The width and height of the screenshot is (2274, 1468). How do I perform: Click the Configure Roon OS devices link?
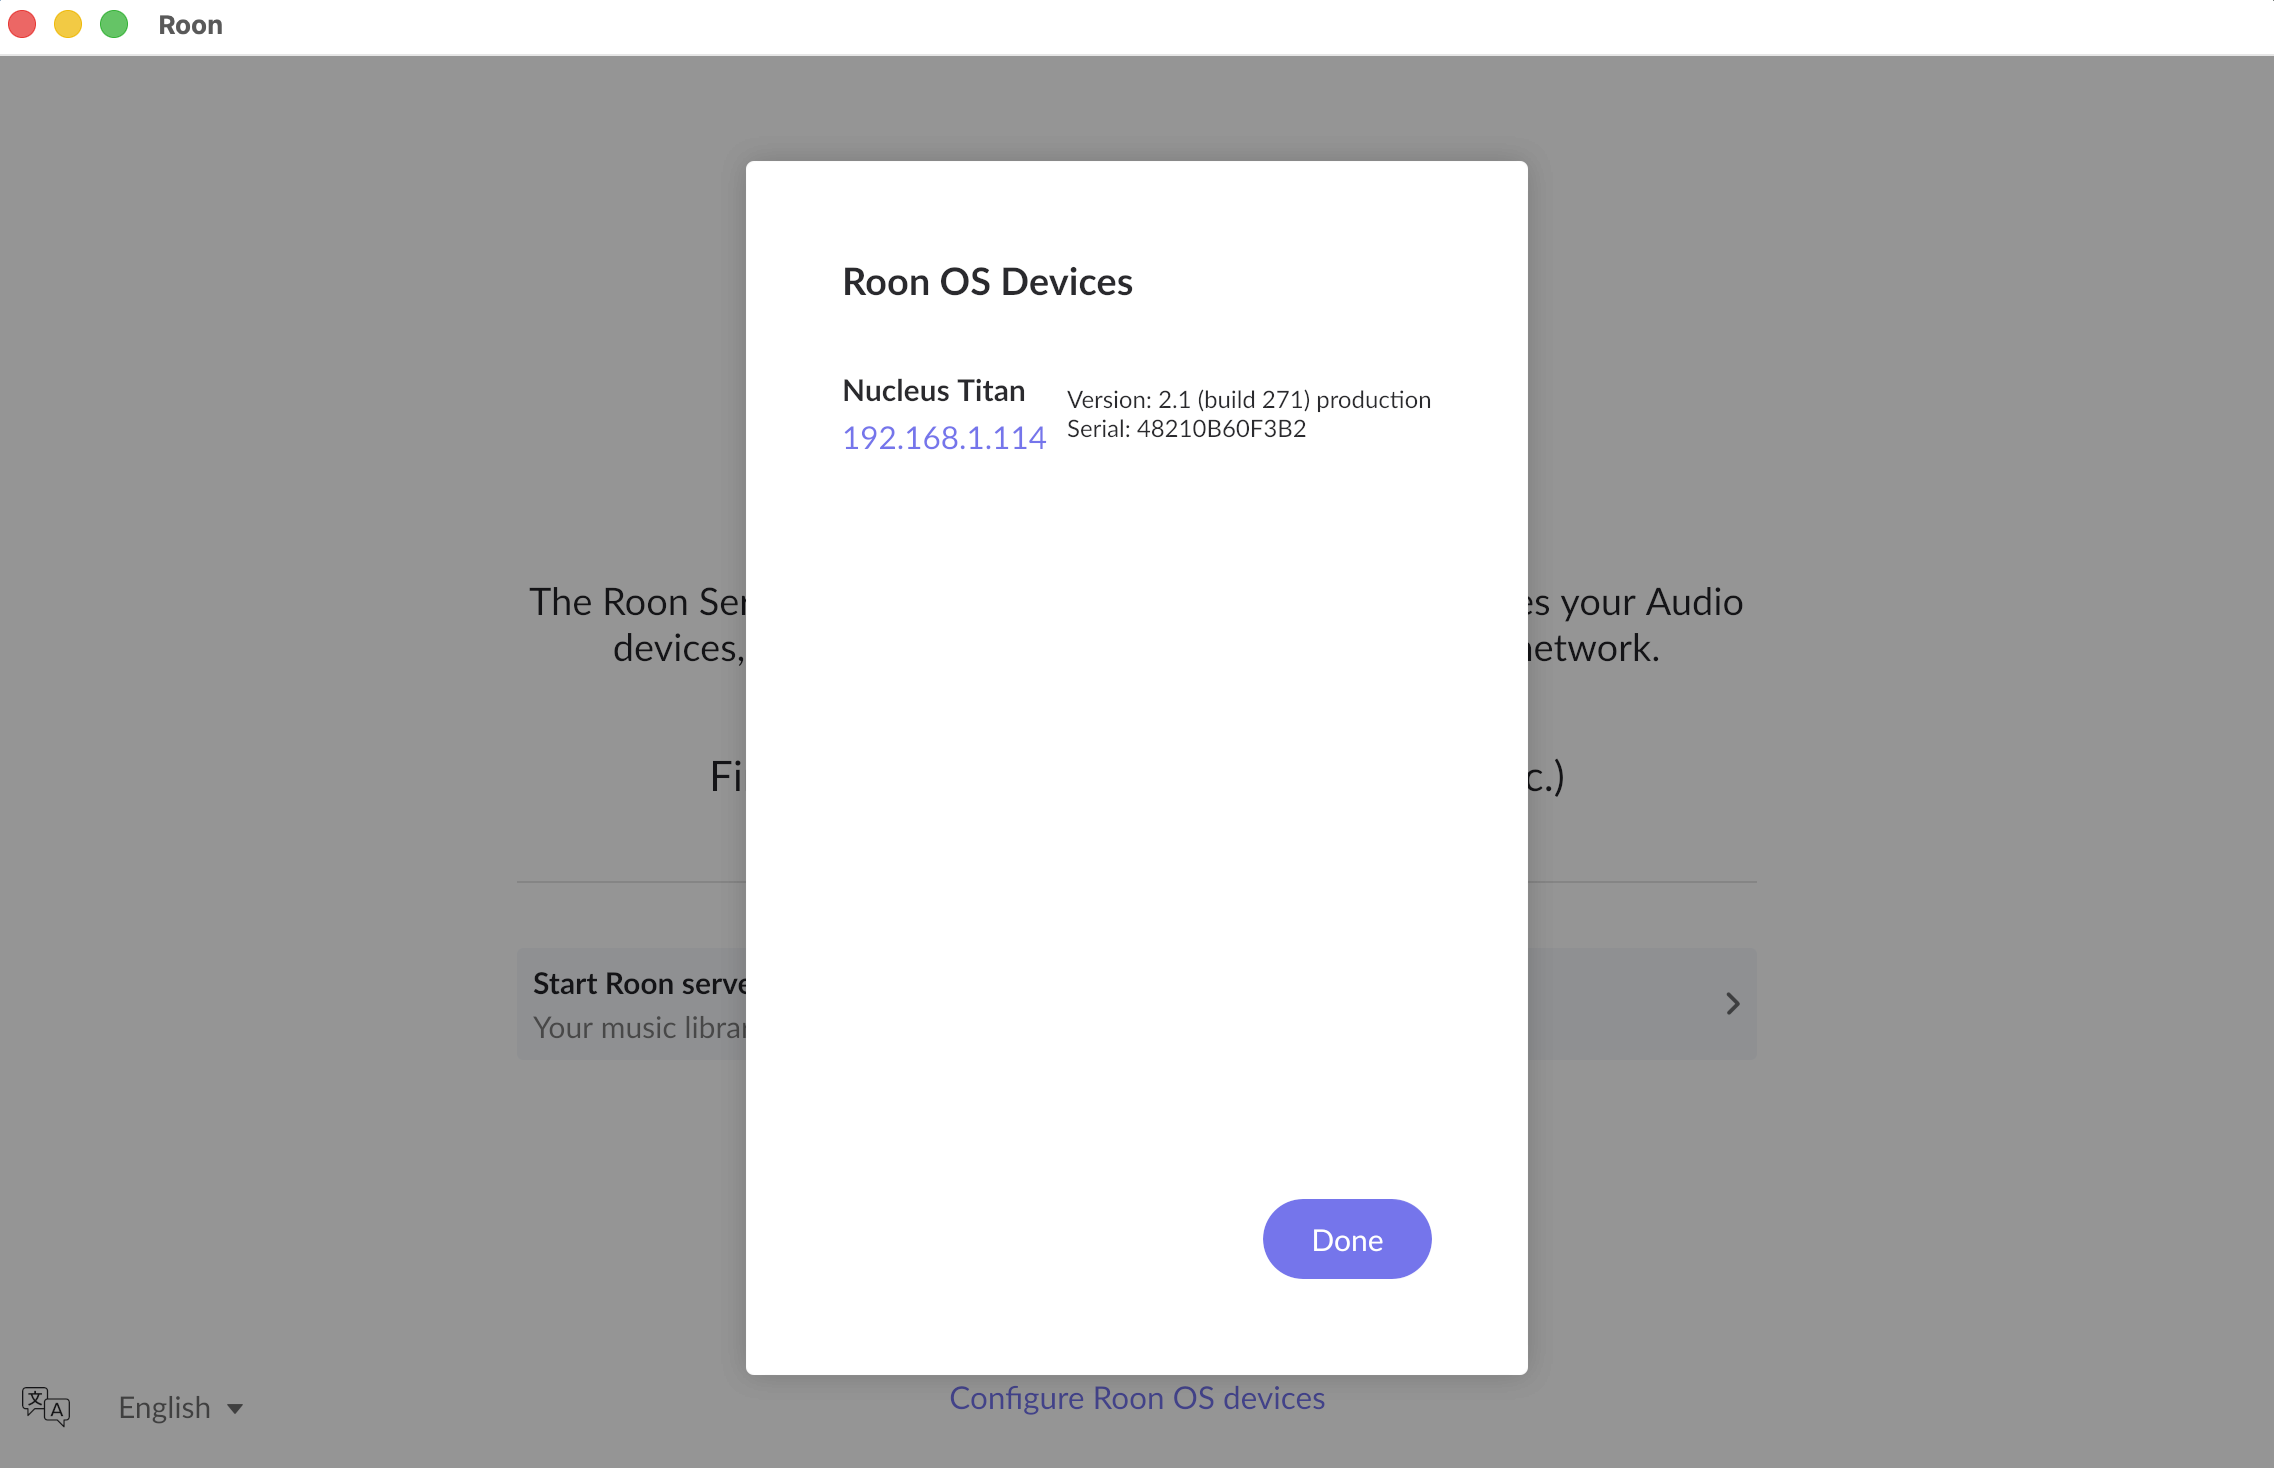[1137, 1398]
